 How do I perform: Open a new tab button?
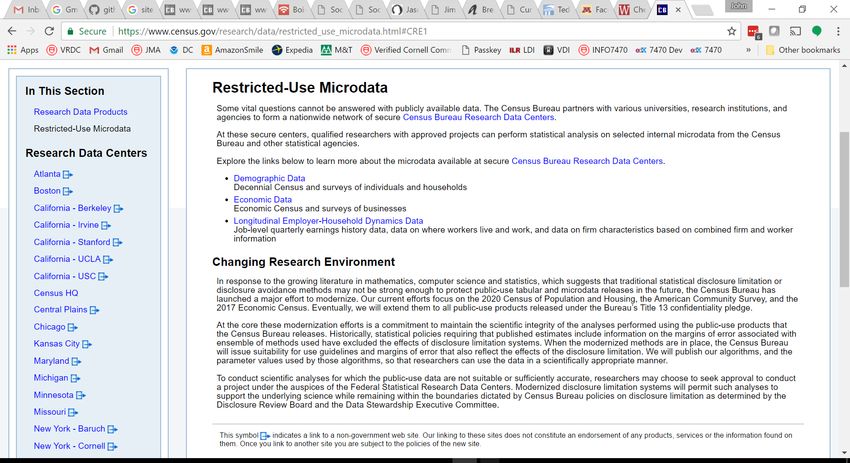pos(703,10)
